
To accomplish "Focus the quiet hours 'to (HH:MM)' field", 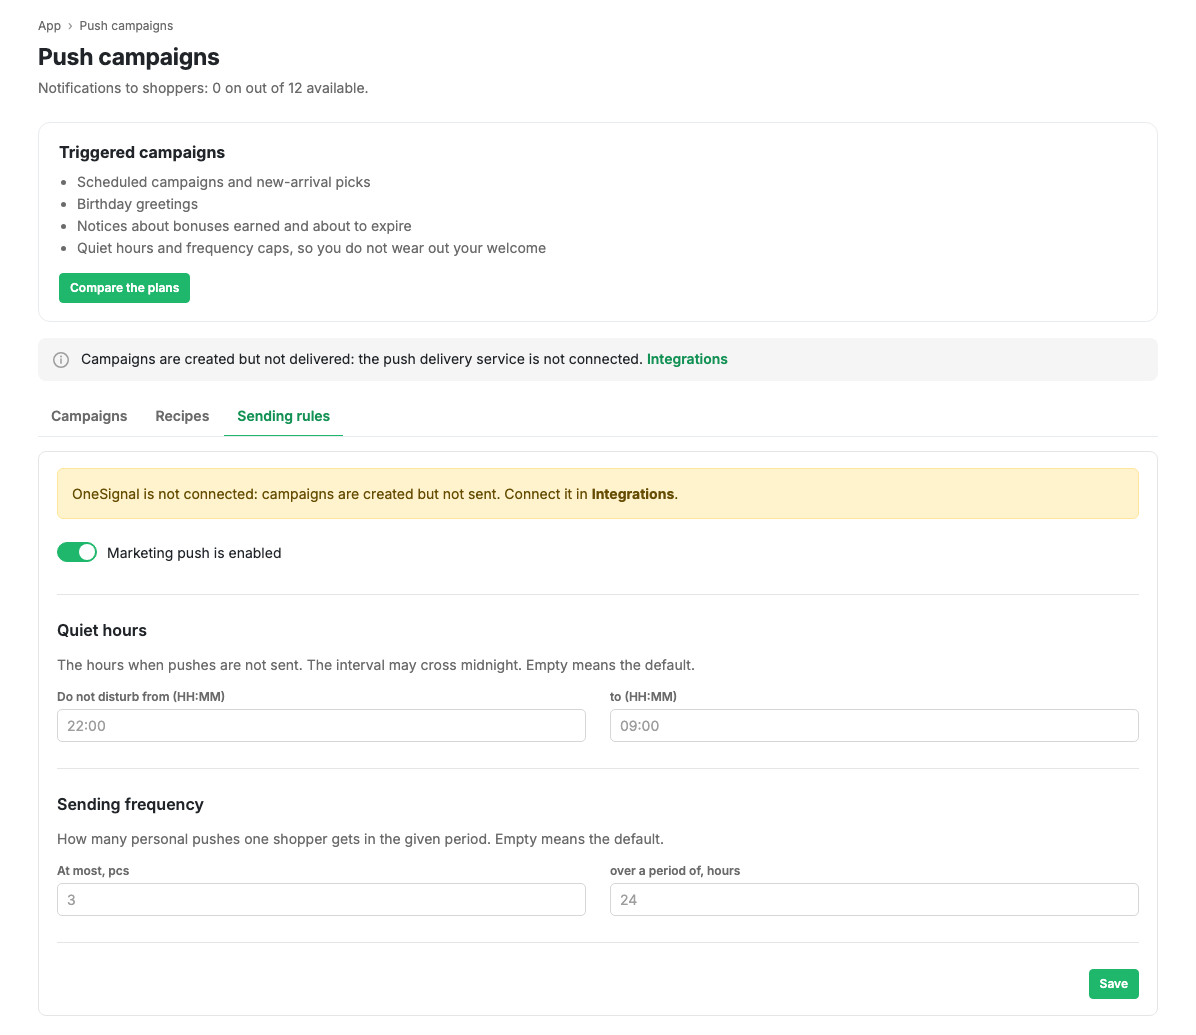I will (874, 725).
